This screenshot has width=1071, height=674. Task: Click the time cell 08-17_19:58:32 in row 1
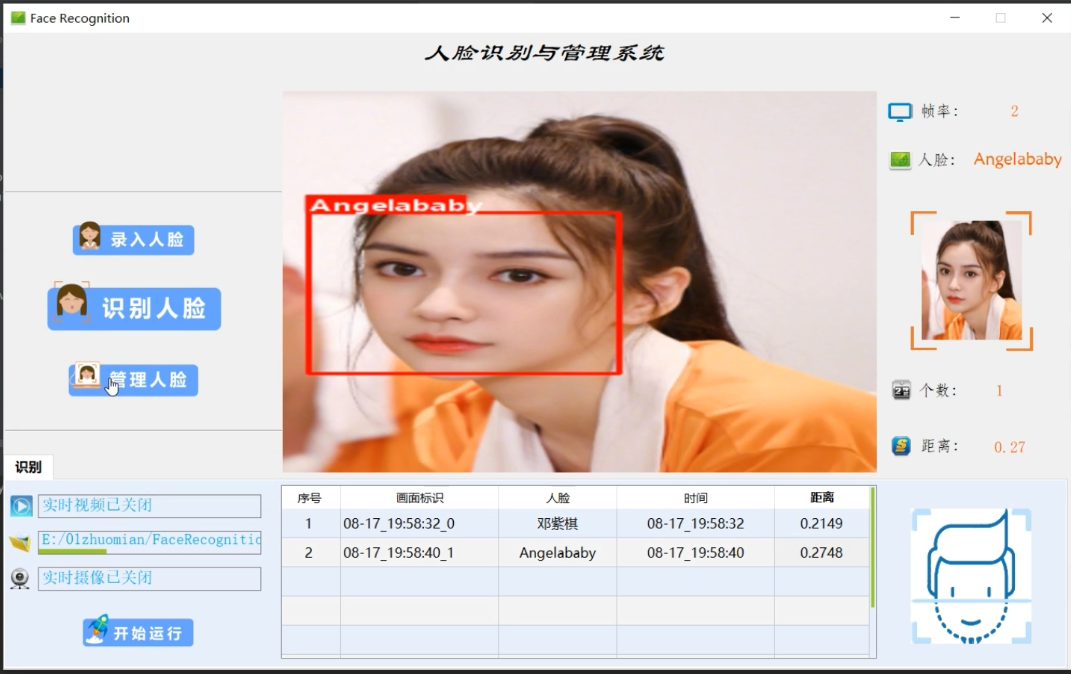(695, 524)
